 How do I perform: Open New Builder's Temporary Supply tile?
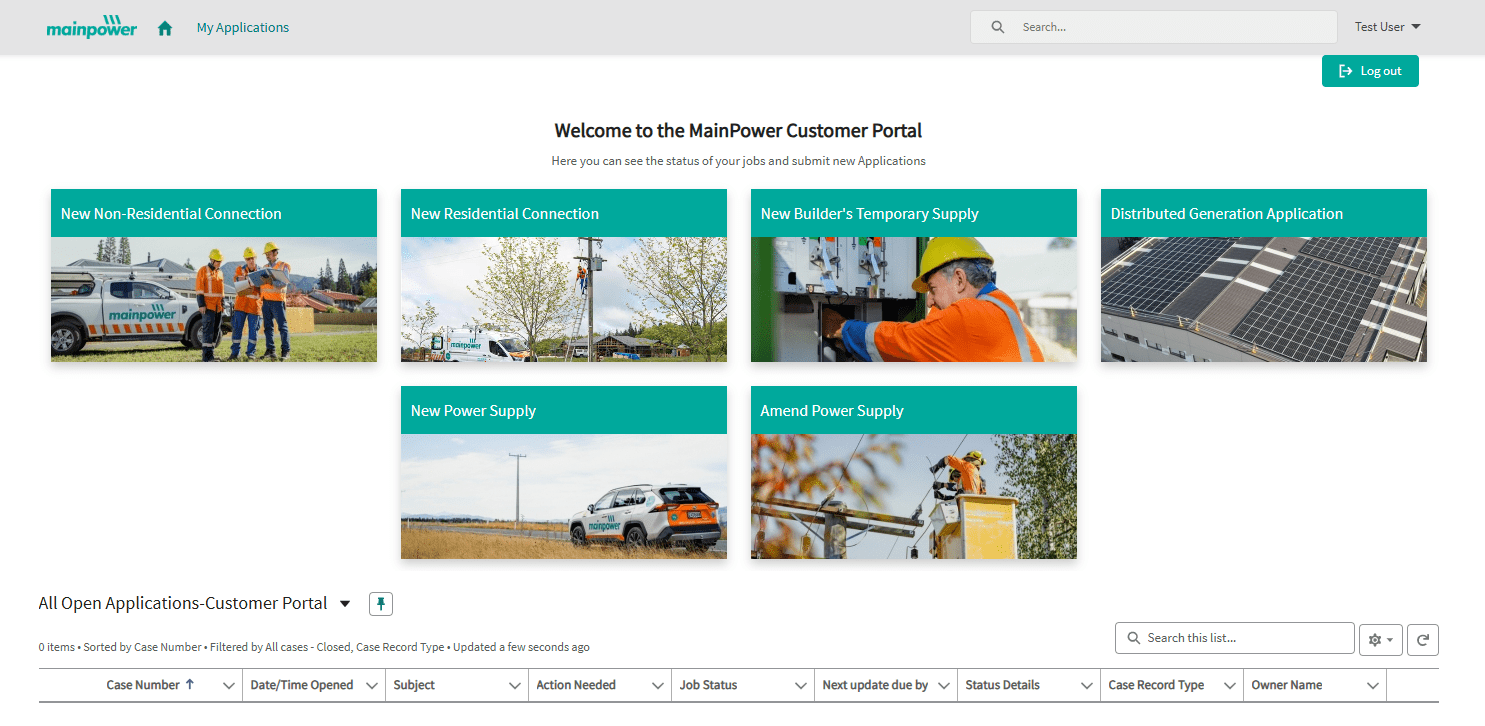click(914, 275)
